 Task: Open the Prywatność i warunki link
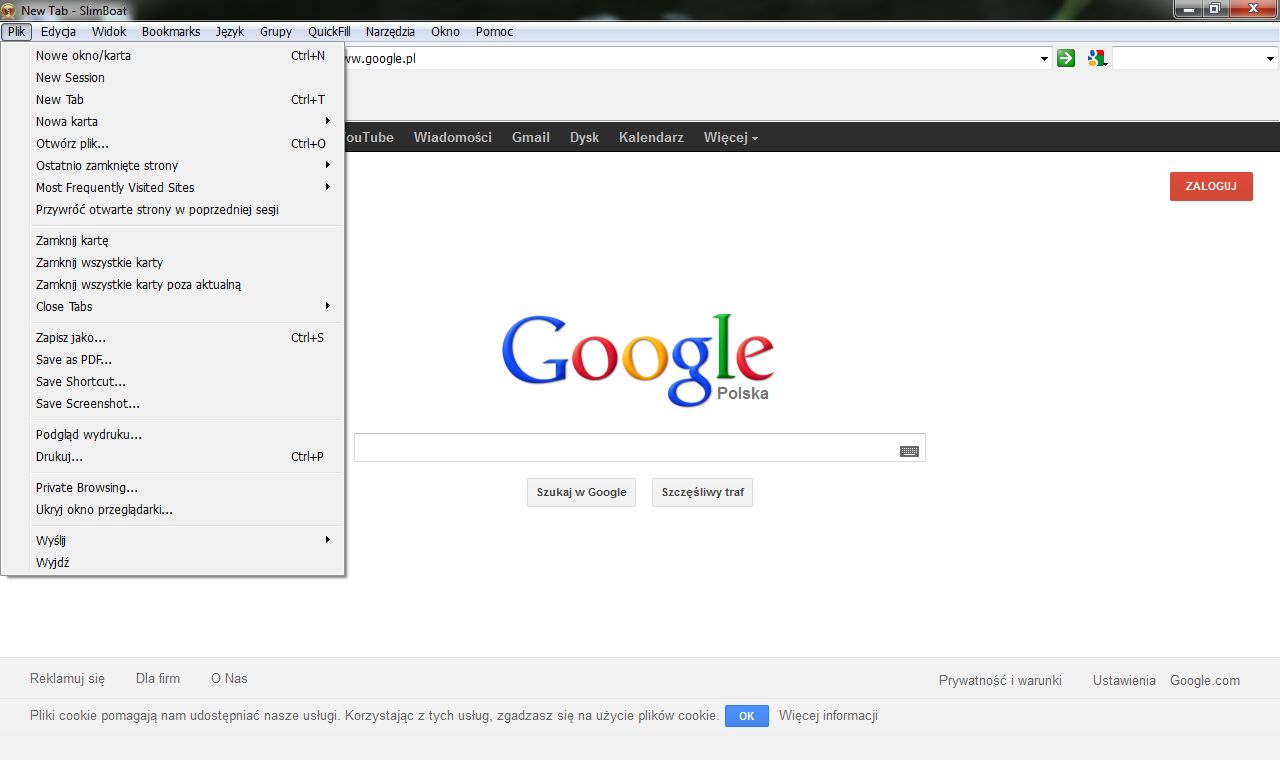tap(1000, 680)
